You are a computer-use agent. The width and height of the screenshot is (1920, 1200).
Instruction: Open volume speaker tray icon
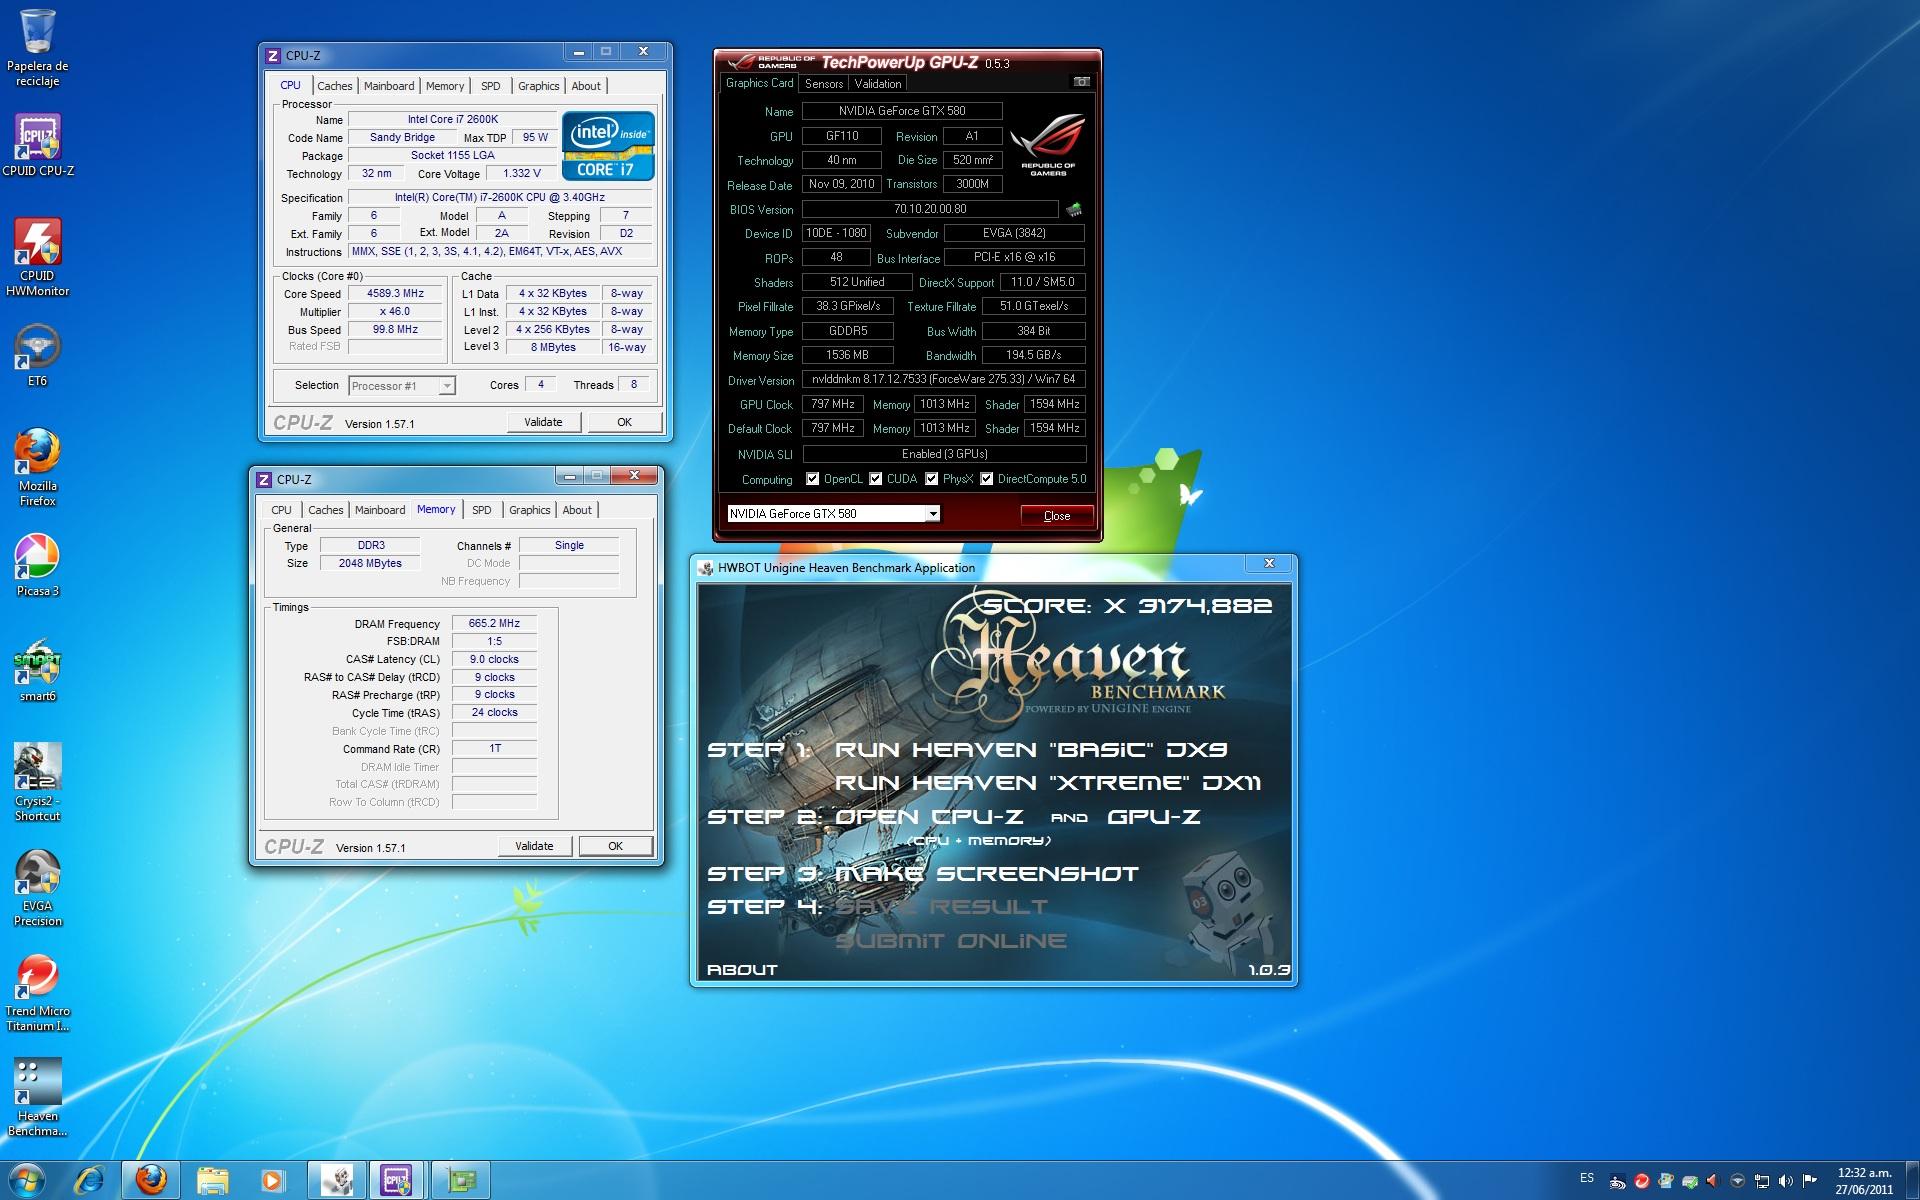[x=1786, y=1181]
